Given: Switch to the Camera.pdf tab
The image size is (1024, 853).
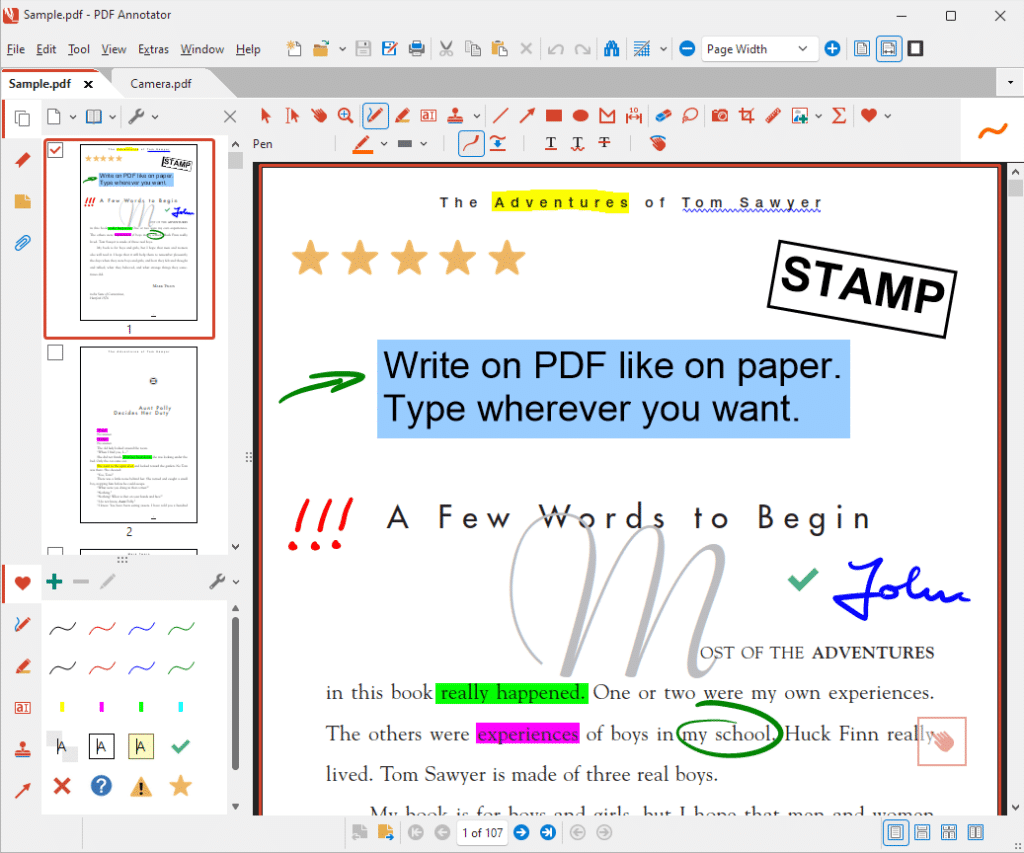Looking at the screenshot, I should point(162,84).
